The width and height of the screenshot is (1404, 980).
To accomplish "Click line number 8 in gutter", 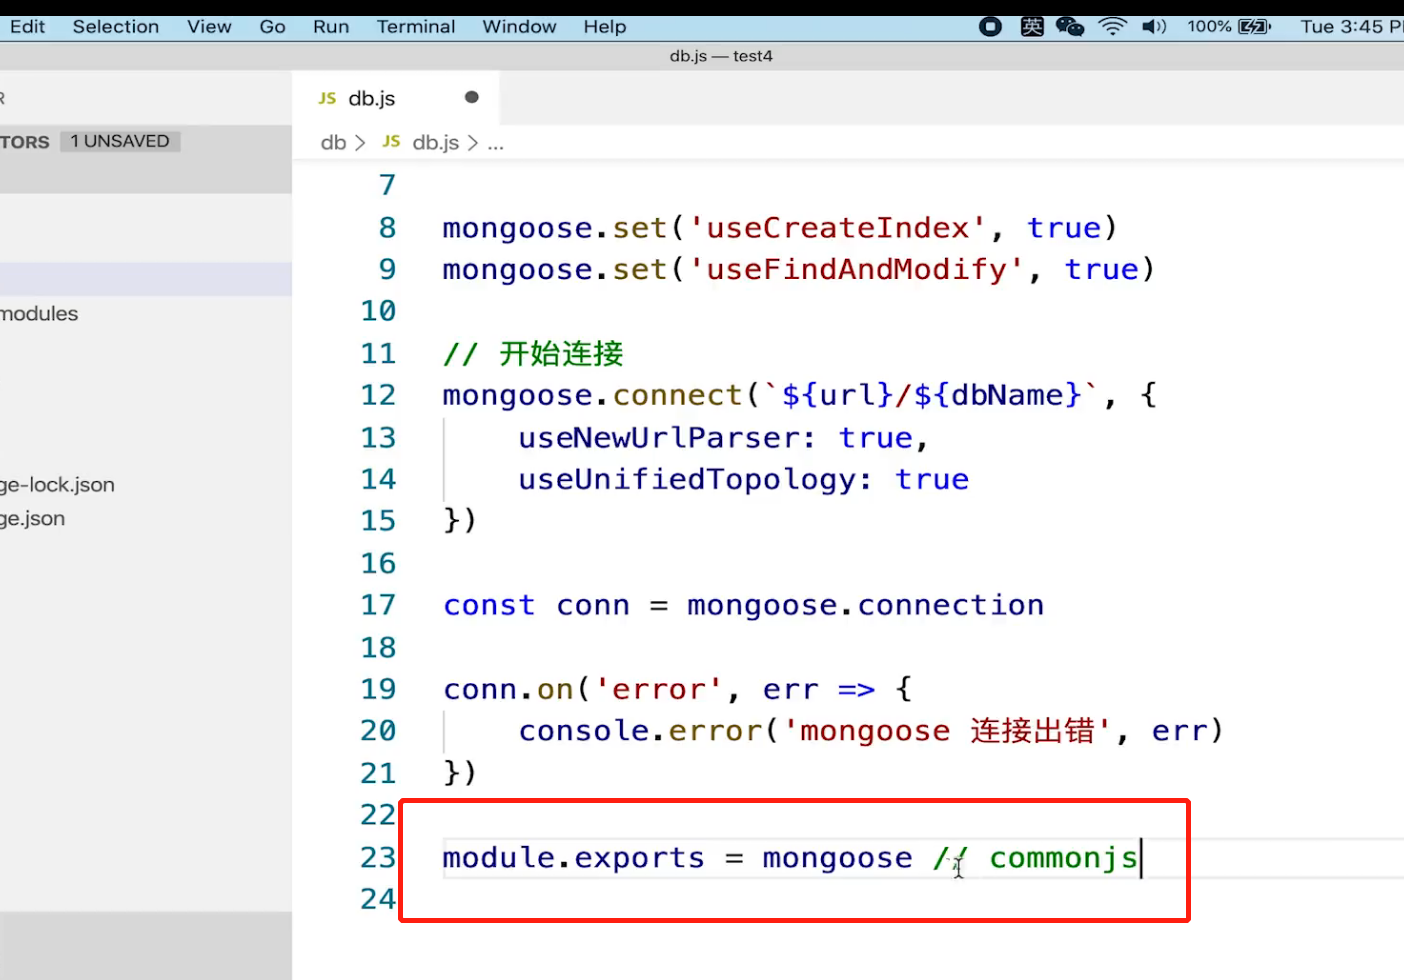I will tap(387, 228).
